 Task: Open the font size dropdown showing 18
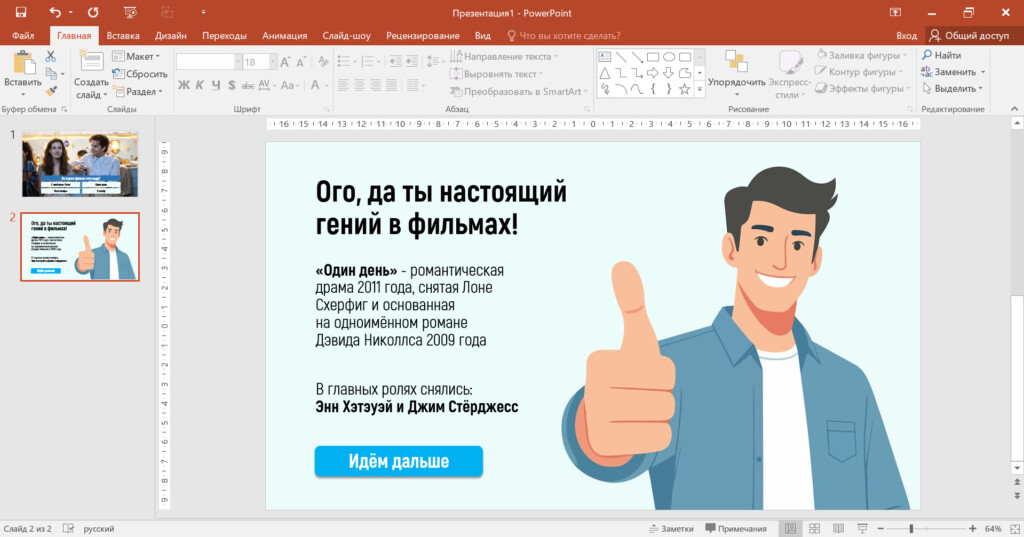(x=273, y=62)
